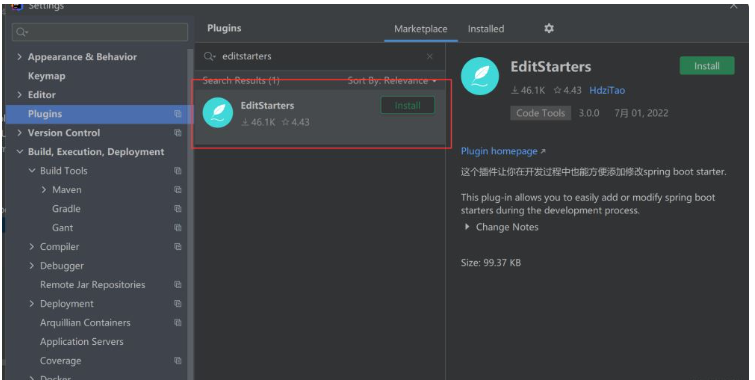Click the Size: 99.37 KB text
Image resolution: width=755 pixels, height=380 pixels.
491,263
